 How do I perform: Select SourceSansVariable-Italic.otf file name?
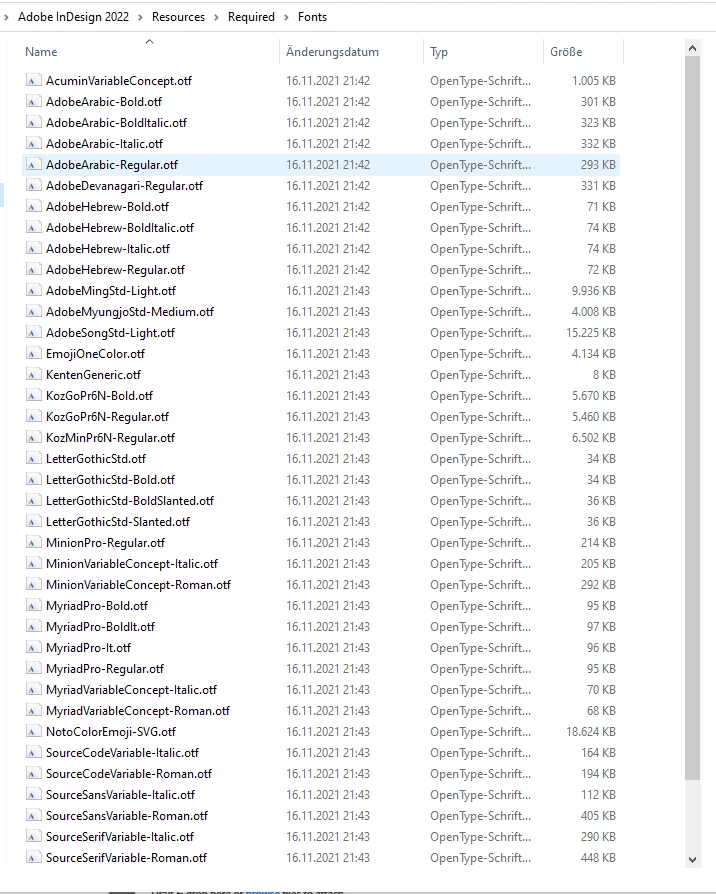click(121, 795)
